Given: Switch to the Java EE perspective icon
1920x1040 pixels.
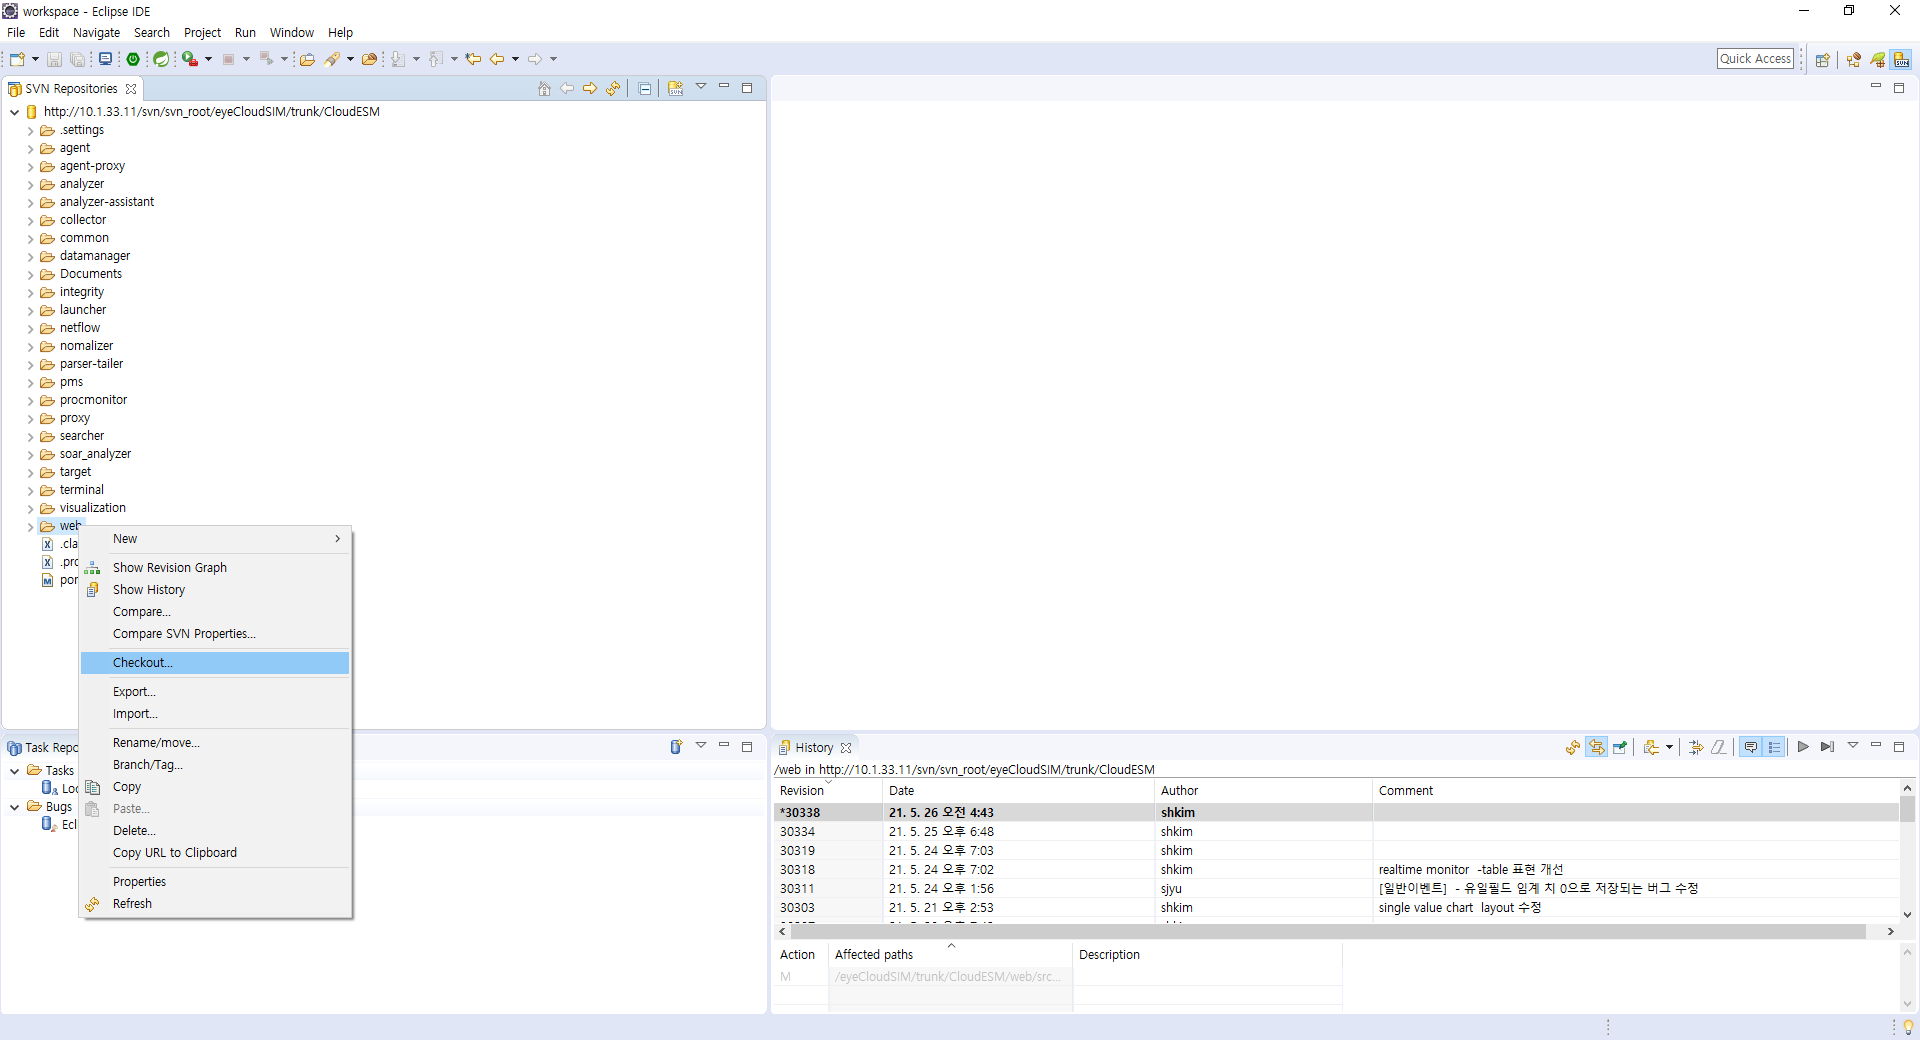Looking at the screenshot, I should (x=1854, y=60).
